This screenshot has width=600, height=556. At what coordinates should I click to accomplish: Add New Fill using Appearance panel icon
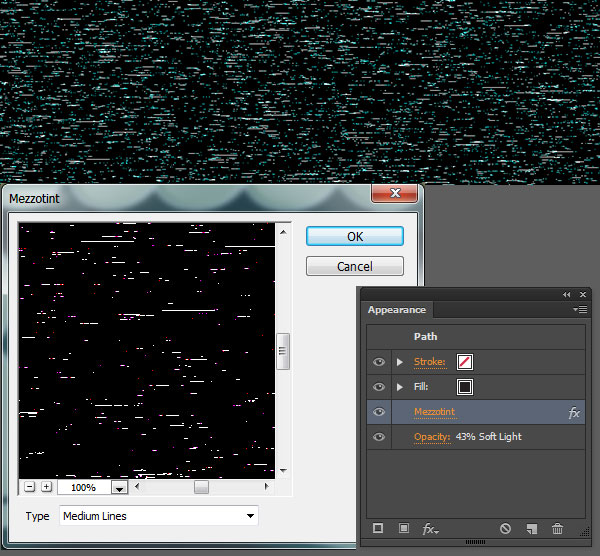[403, 528]
